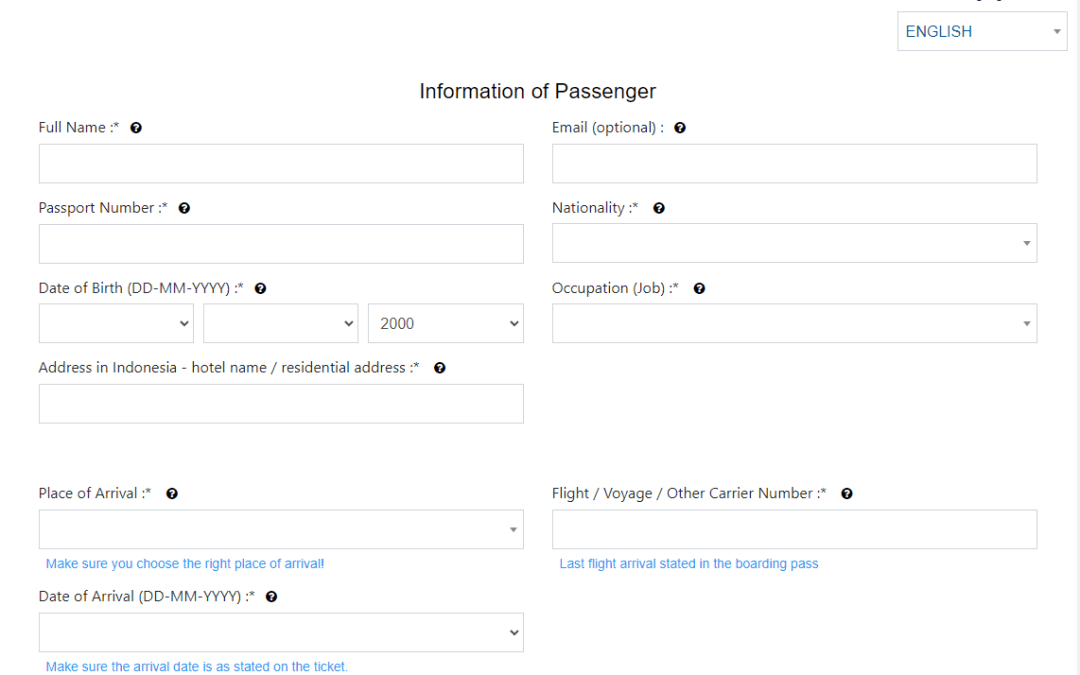Screen dimensions: 1080x675
Task: Open the help tooltip for Passport Number
Action: click(185, 208)
